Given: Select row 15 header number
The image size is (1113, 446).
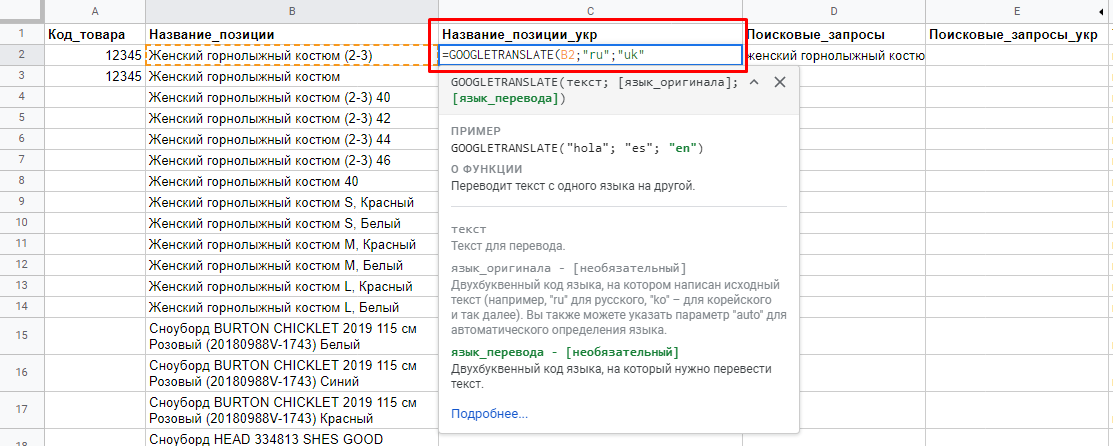Looking at the screenshot, I should (x=20, y=337).
